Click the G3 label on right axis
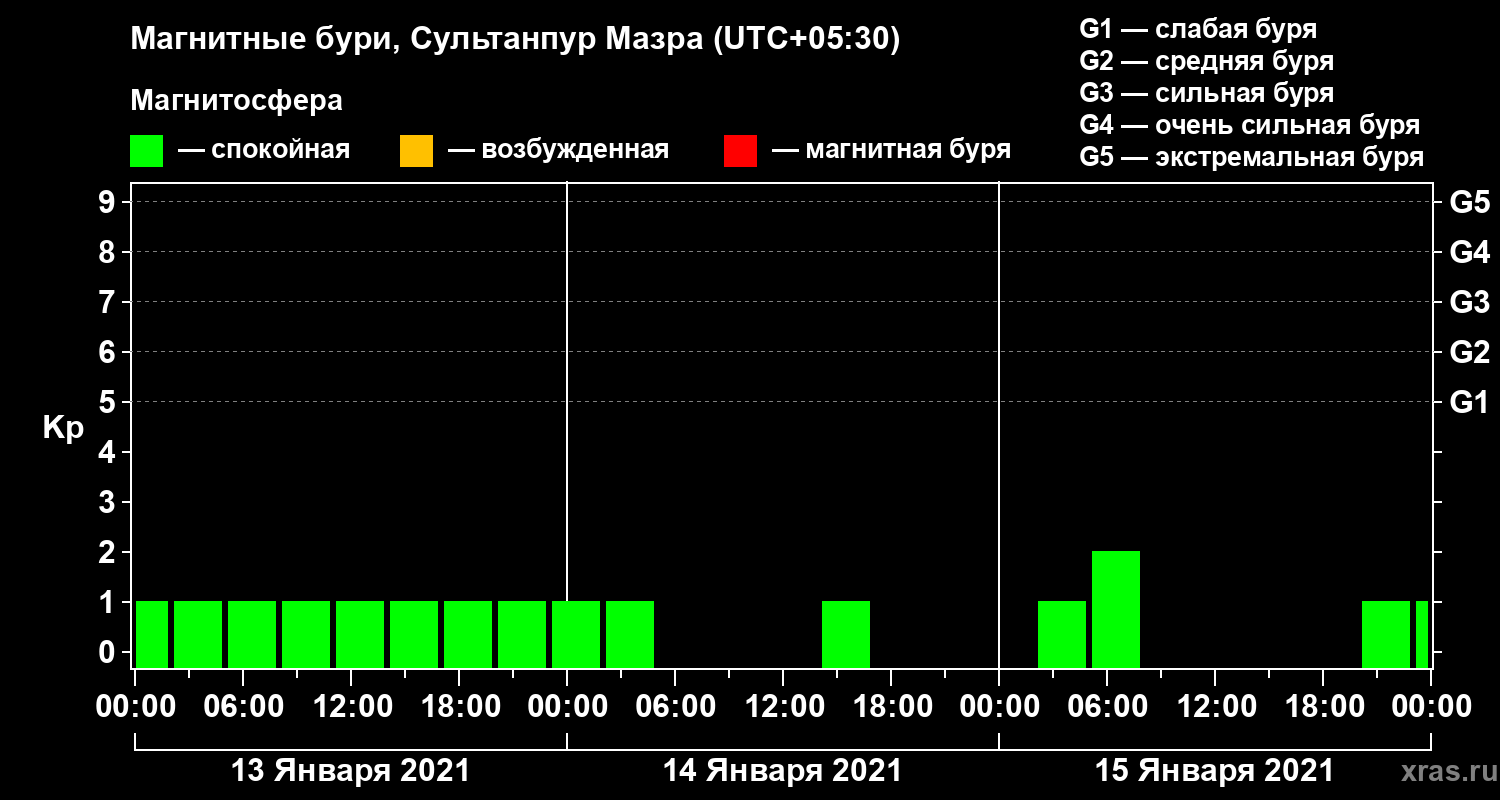Screen dimensions: 1500x800 (x=1470, y=302)
